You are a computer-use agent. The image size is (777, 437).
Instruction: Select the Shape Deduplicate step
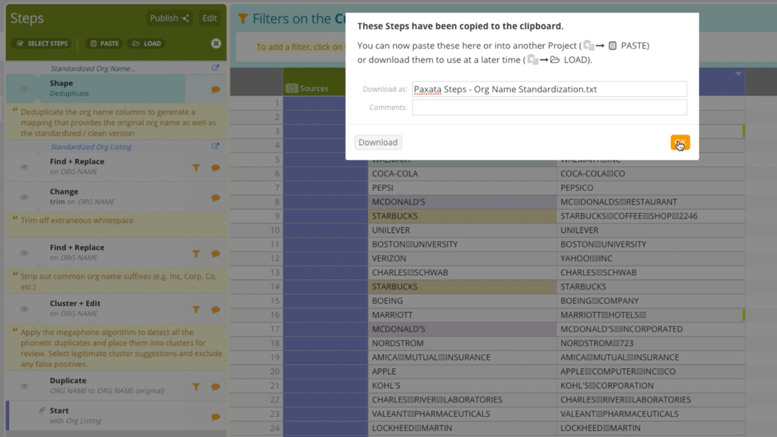96,88
